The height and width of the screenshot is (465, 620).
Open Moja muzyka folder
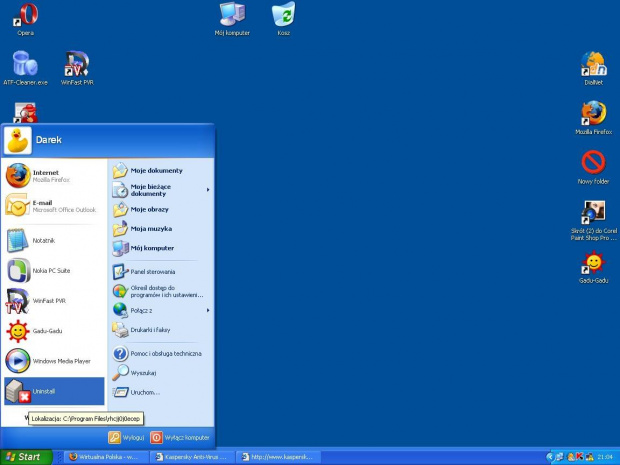(161, 229)
